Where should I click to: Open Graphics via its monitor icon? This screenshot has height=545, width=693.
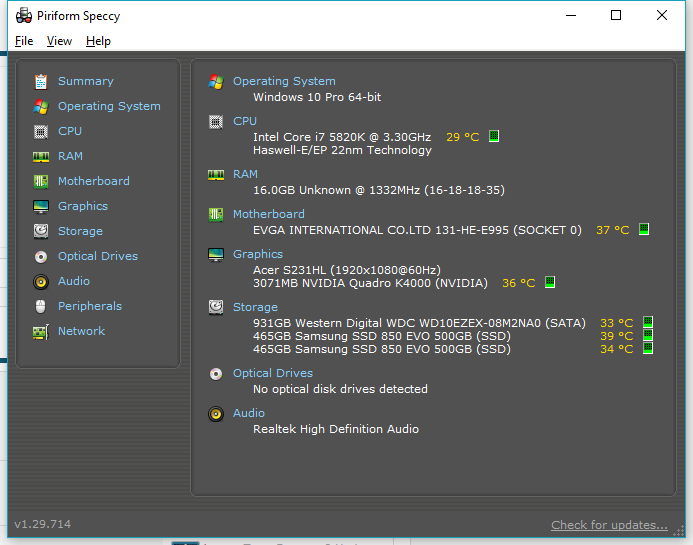(x=41, y=206)
